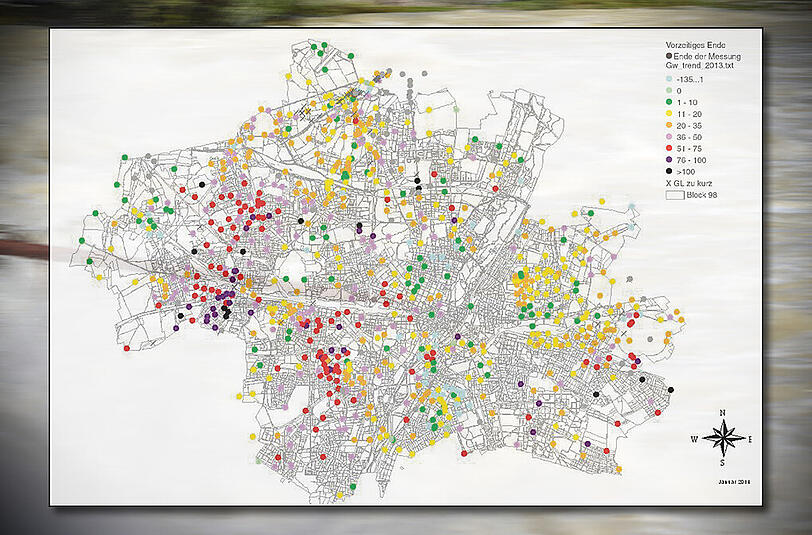Image resolution: width=812 pixels, height=535 pixels.
Task: Choose the red '51 - 75' legend dot
Action: point(670,150)
